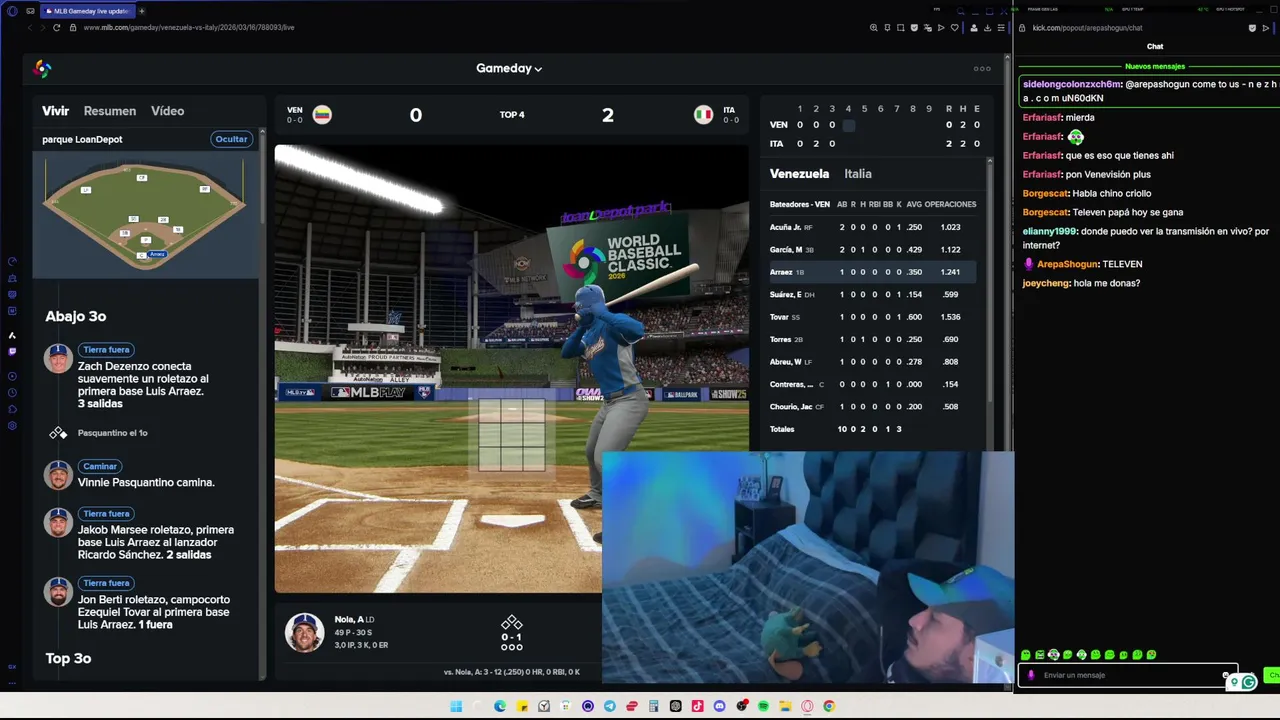This screenshot has height=720, width=1280.
Task: Click the Caminar play tag
Action: coord(100,466)
